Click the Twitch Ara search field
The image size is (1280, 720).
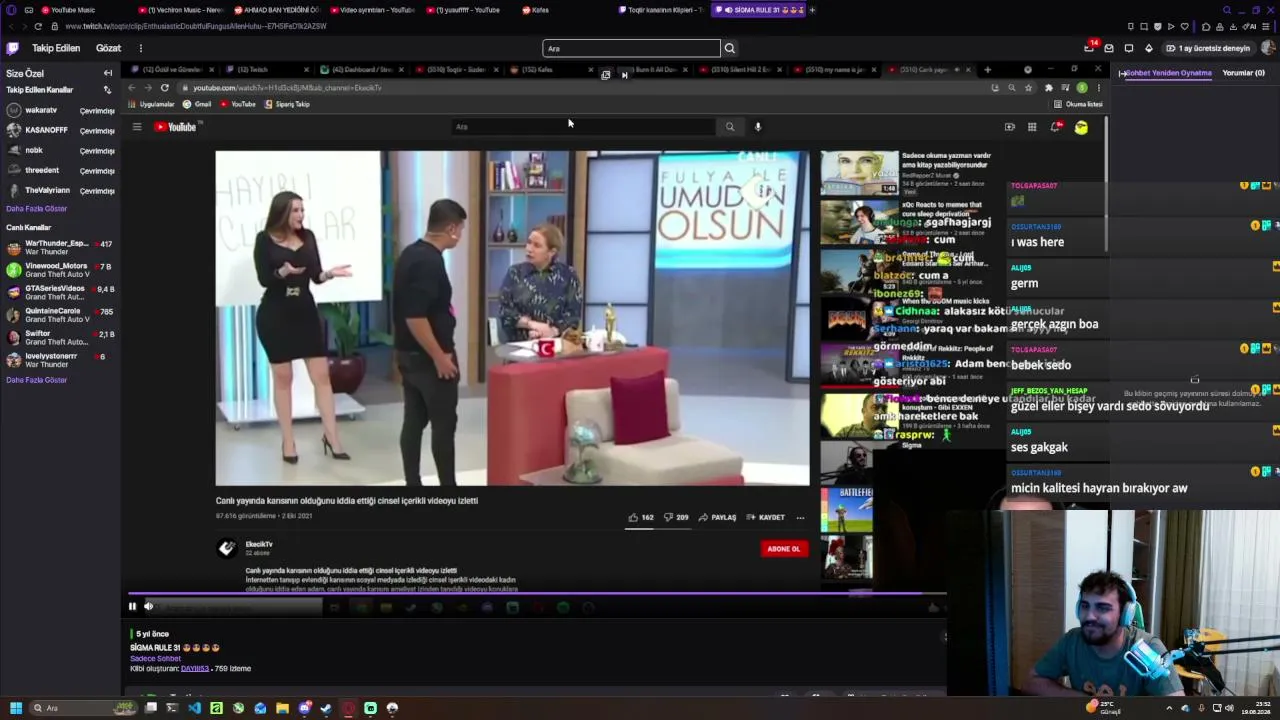coord(631,48)
